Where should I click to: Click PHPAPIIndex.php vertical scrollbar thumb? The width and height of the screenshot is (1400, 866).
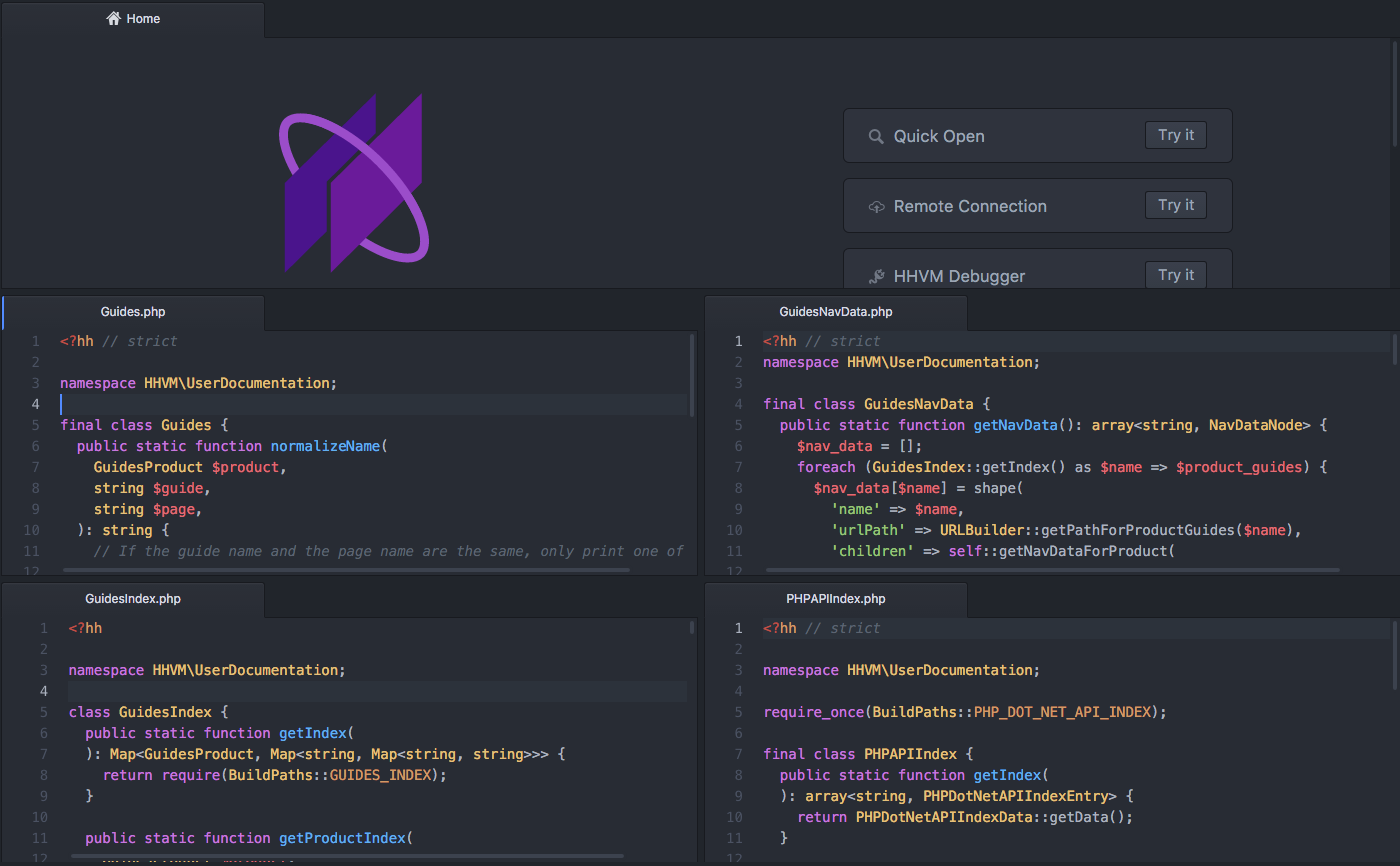click(1395, 655)
